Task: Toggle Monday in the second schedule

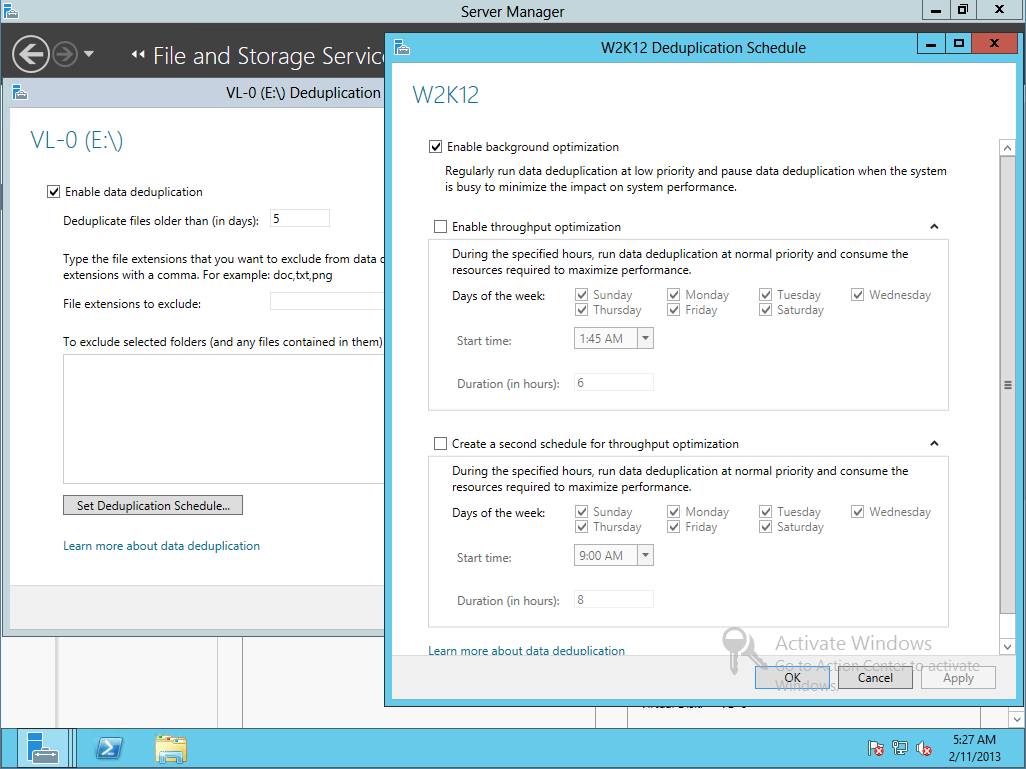Action: (673, 511)
